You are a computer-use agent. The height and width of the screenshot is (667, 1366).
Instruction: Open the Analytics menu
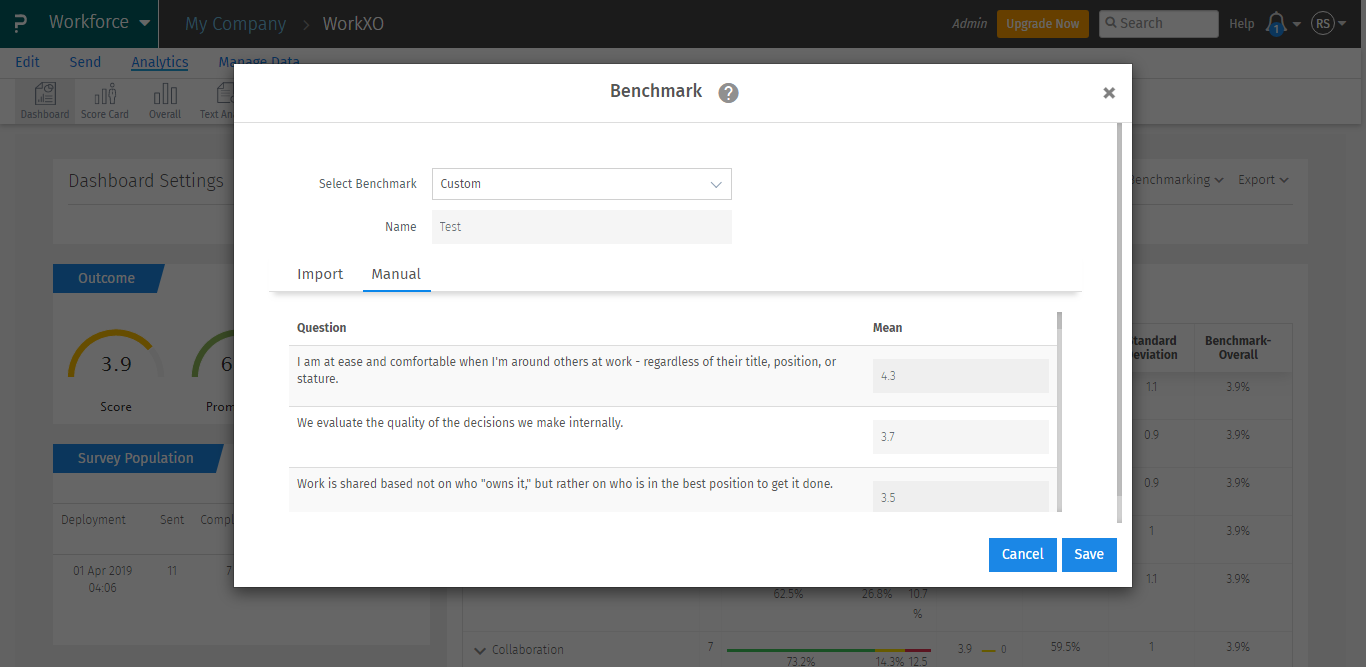click(x=160, y=62)
